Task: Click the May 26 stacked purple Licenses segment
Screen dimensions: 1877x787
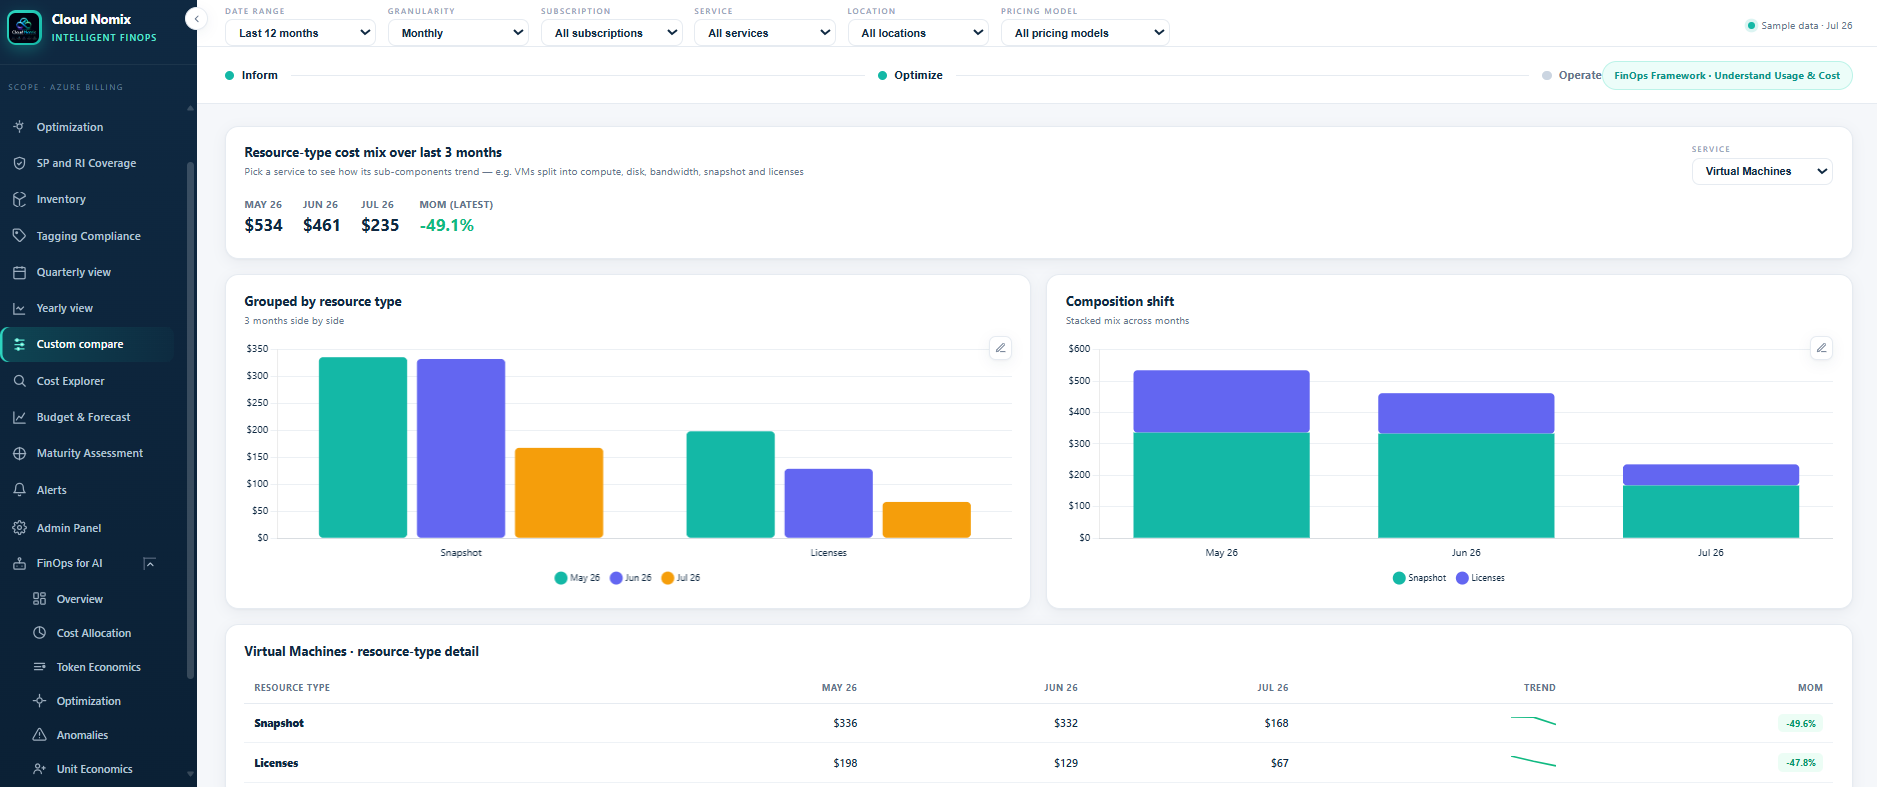Action: pyautogui.click(x=1221, y=401)
